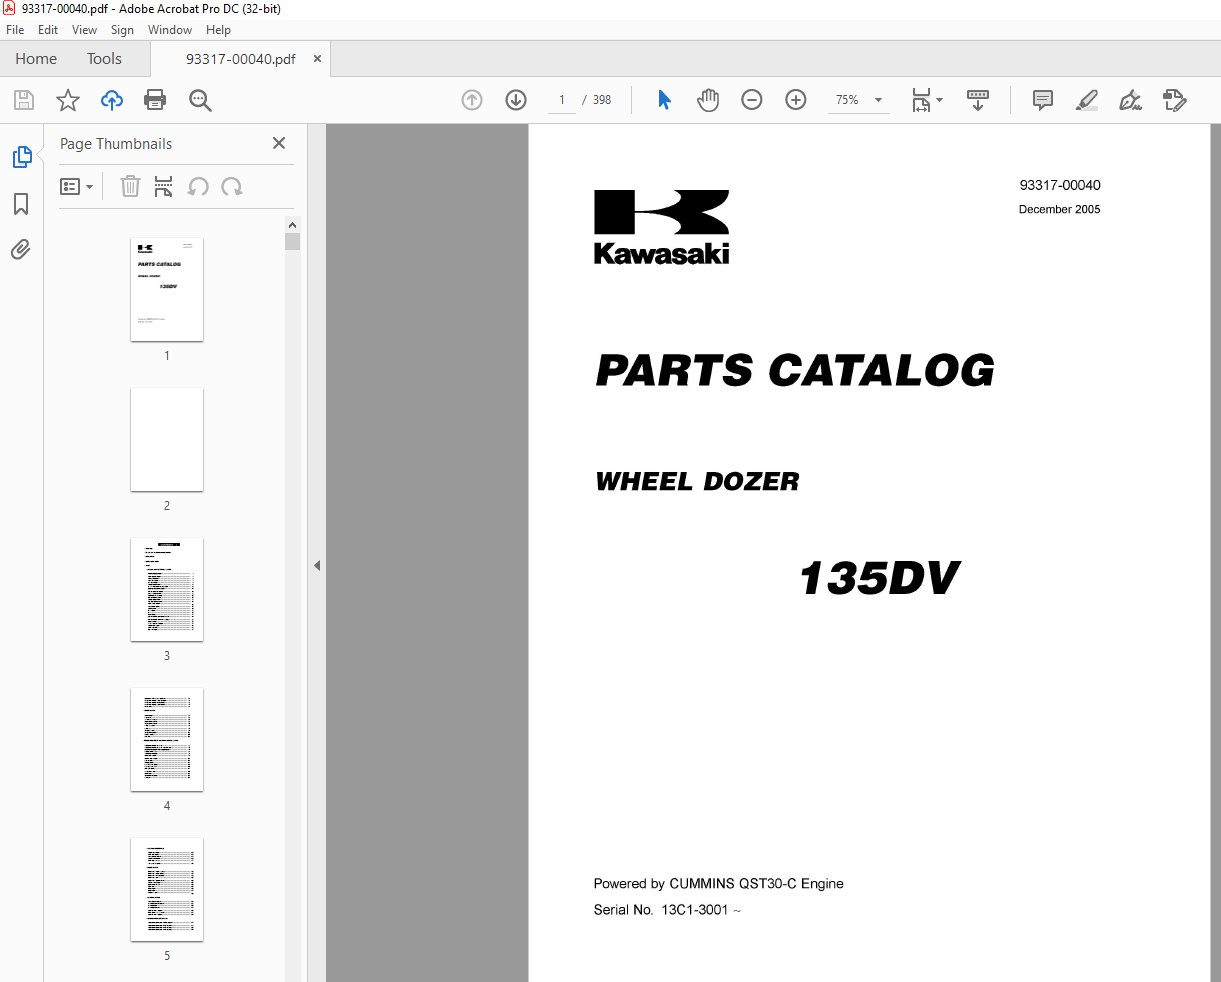Open the Window menu
The width and height of the screenshot is (1221, 982).
coord(170,30)
